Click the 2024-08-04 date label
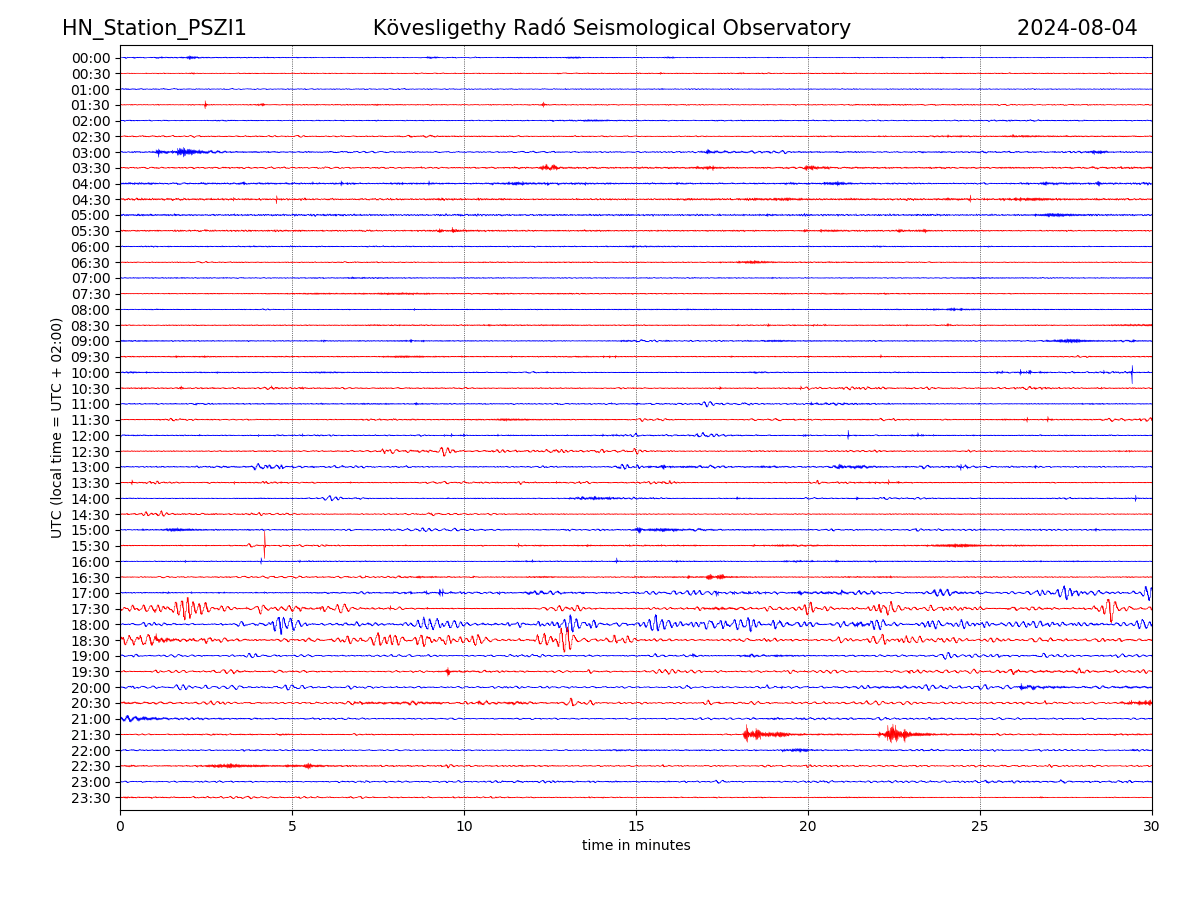The width and height of the screenshot is (1200, 900). 1076,29
